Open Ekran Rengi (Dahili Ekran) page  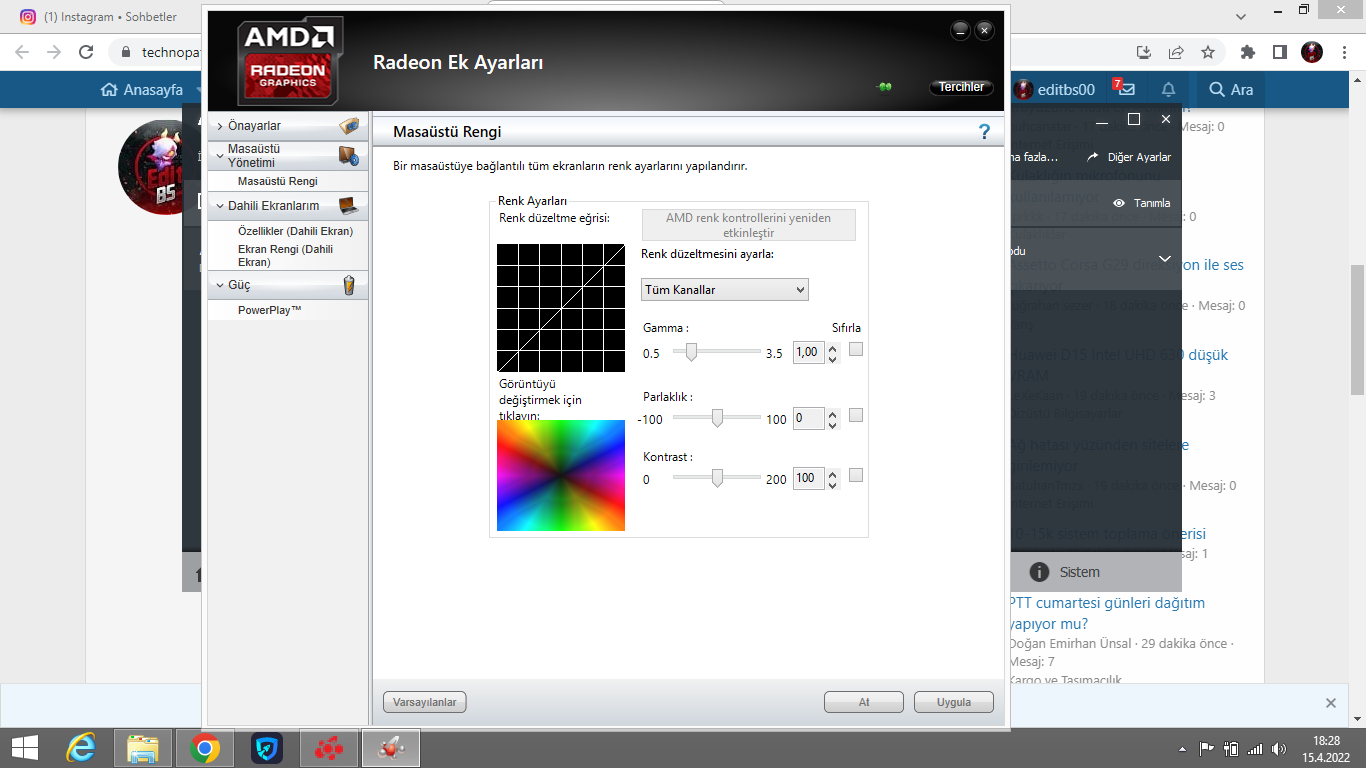pyautogui.click(x=286, y=256)
